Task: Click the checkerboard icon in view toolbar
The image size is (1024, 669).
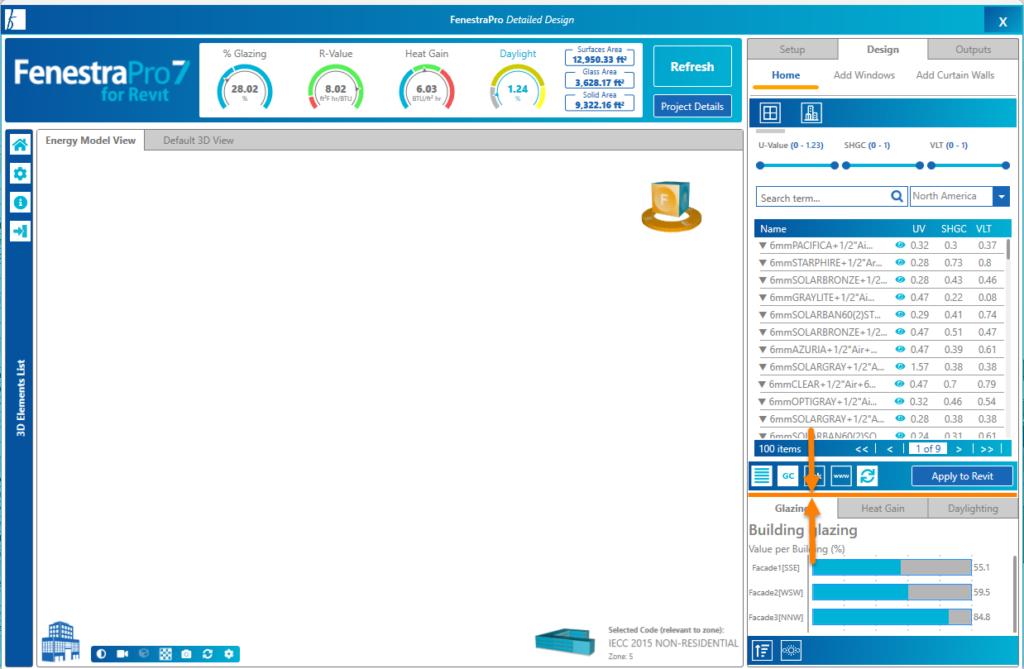Action: coord(165,653)
